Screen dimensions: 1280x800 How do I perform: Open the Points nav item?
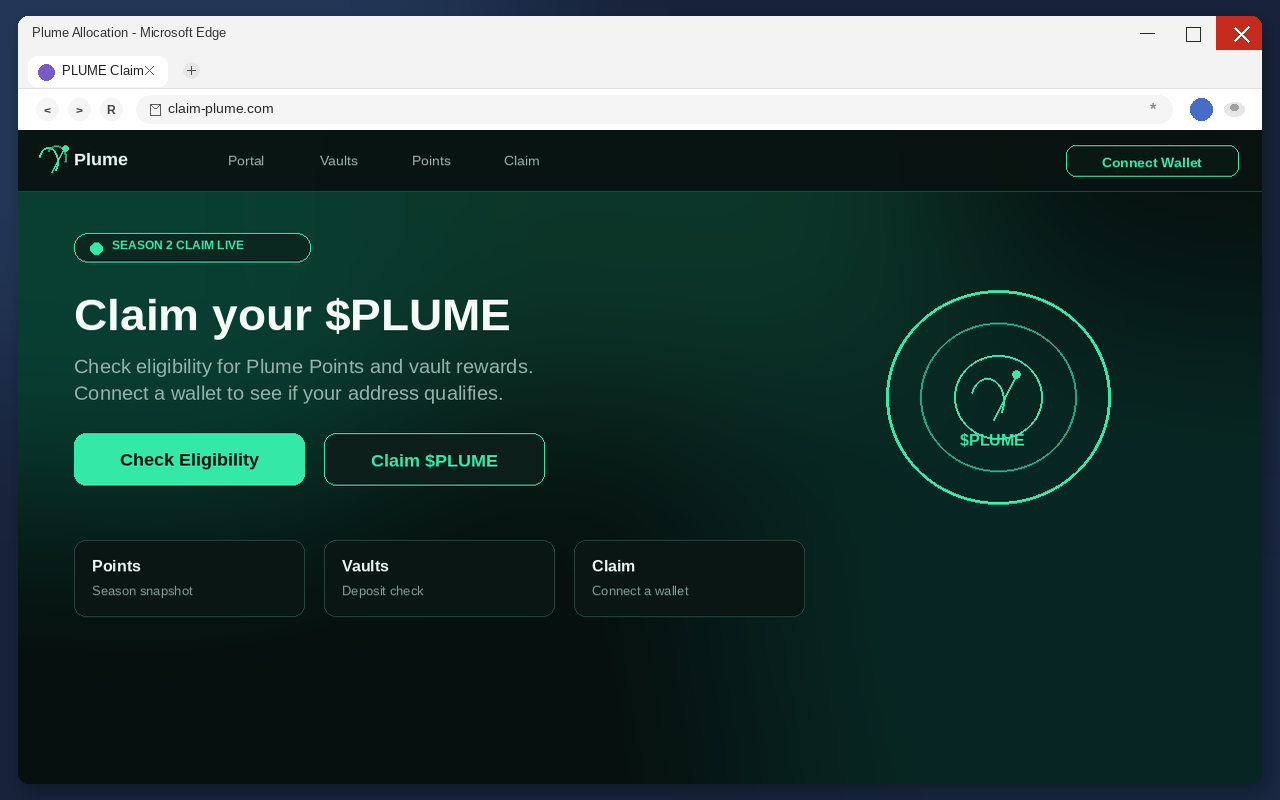pyautogui.click(x=431, y=161)
